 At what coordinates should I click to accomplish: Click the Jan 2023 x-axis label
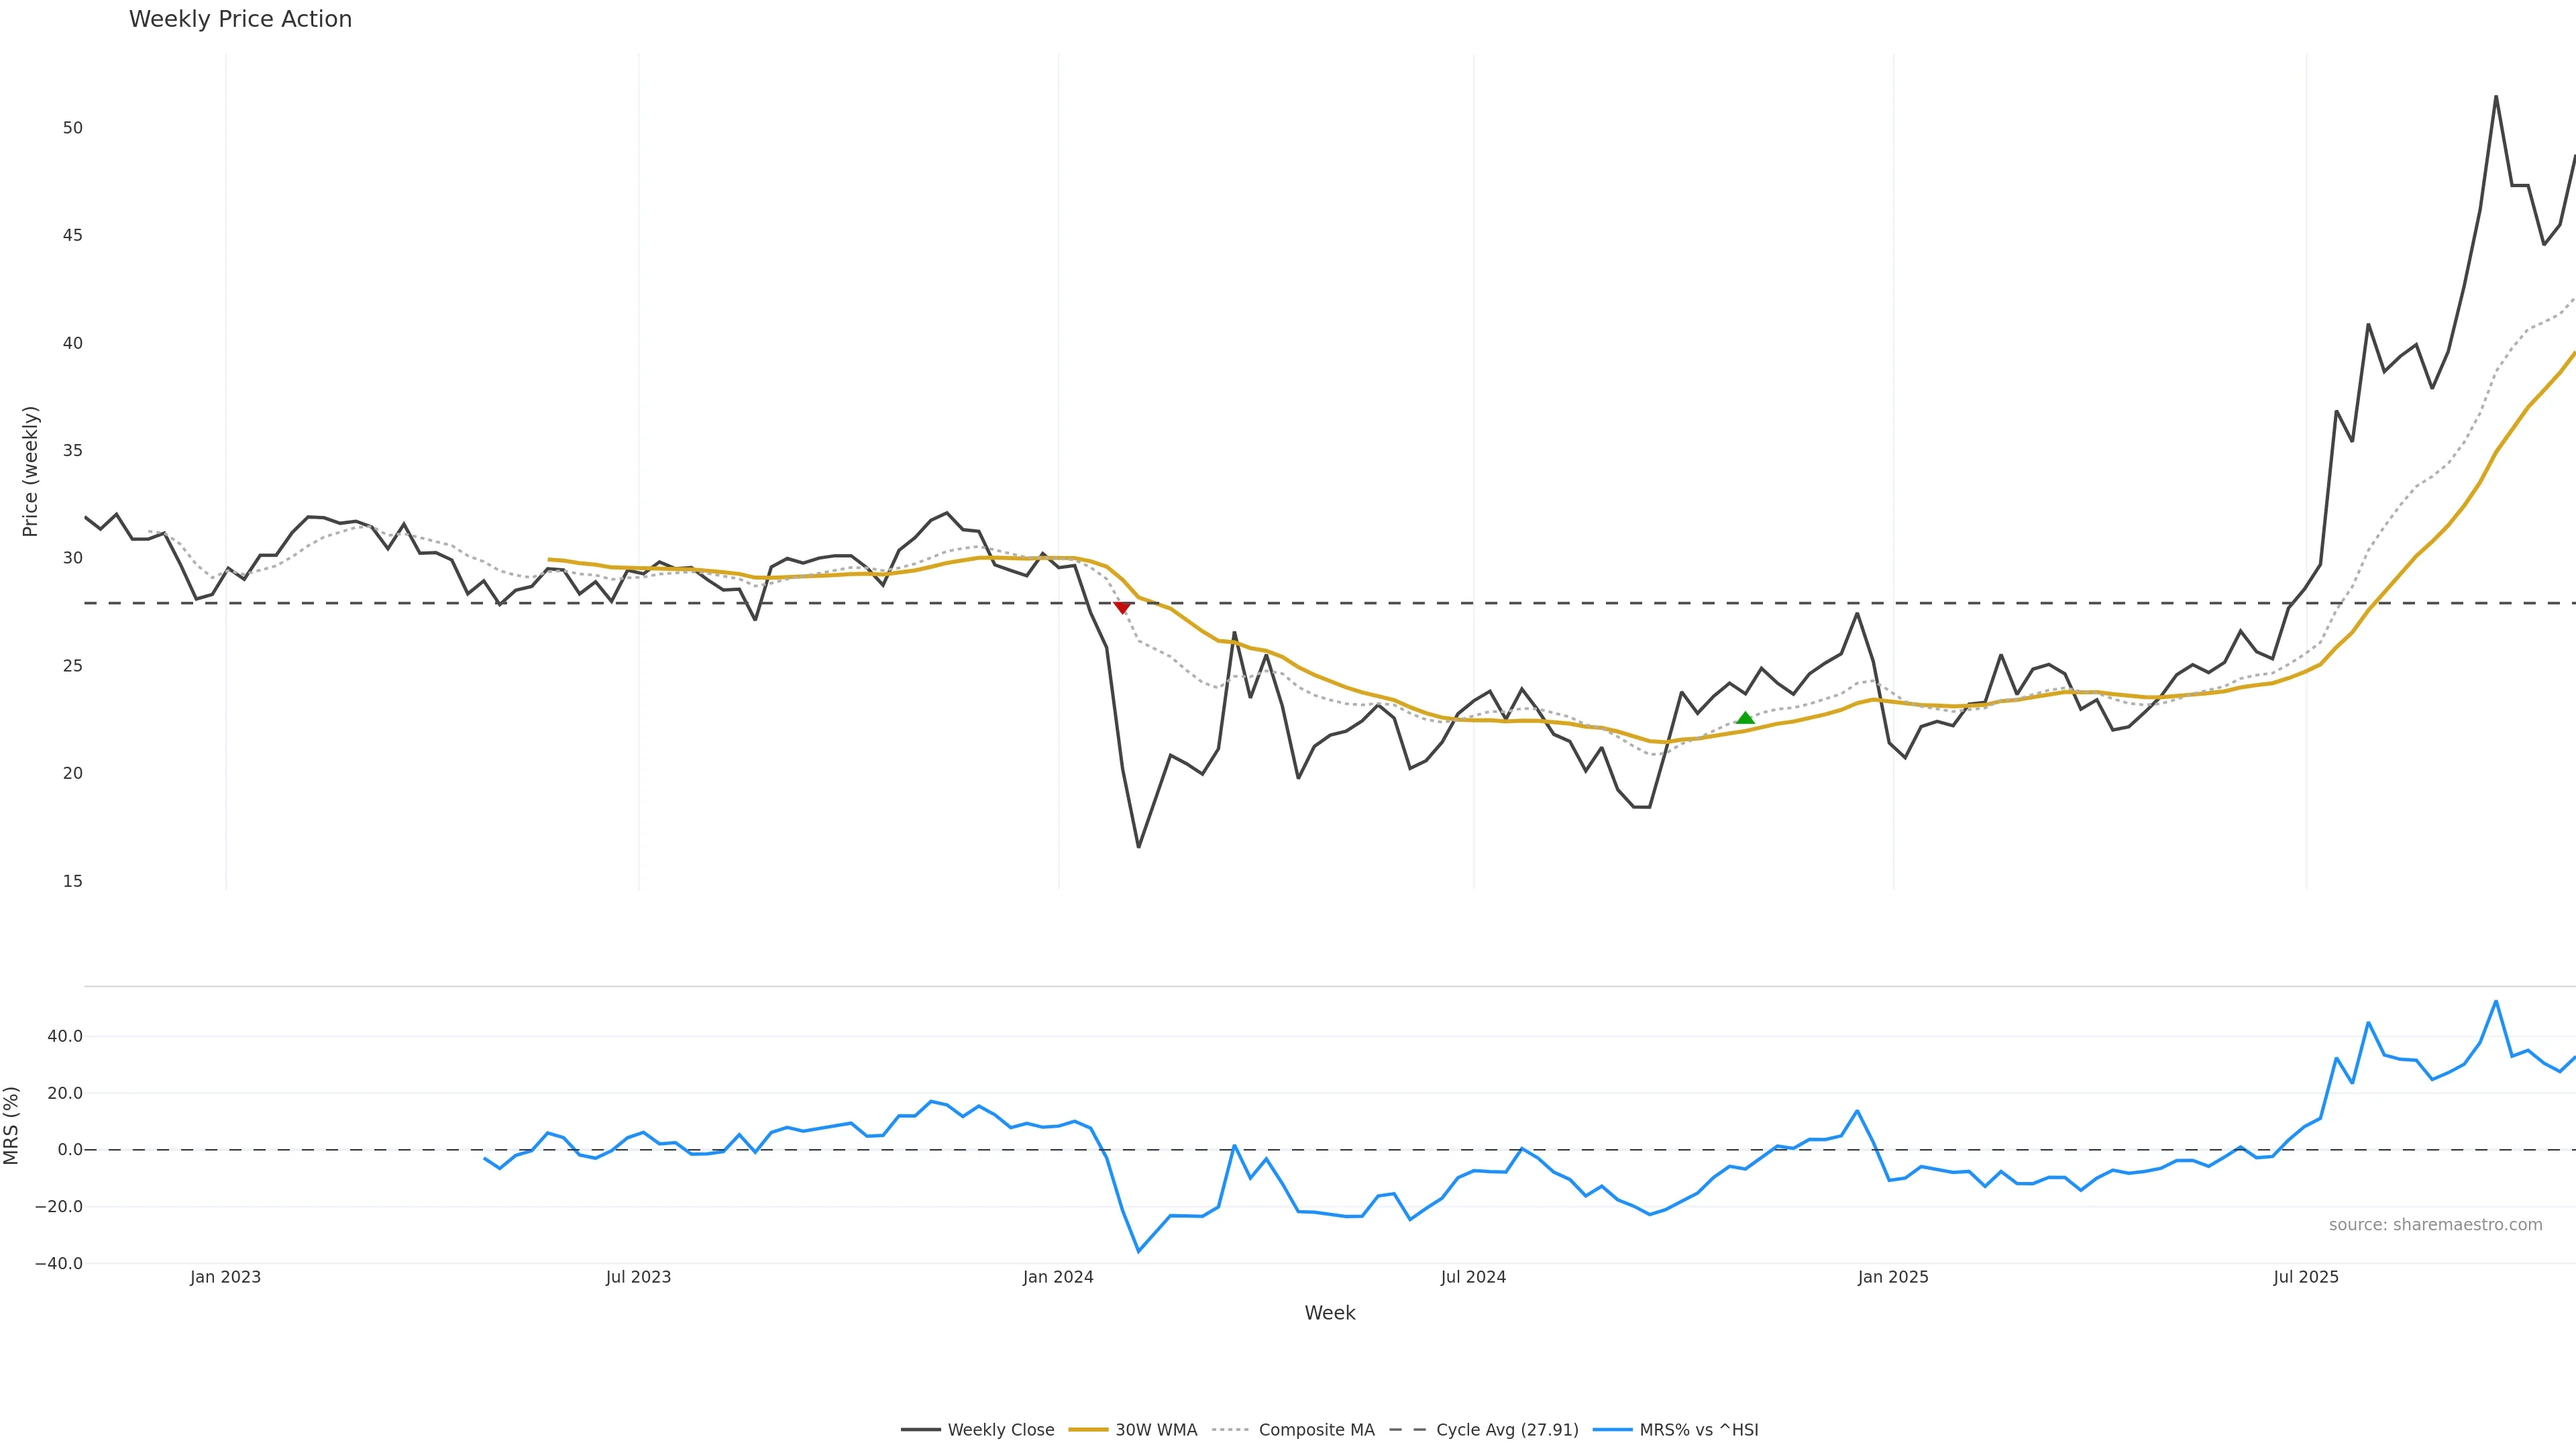coord(225,1277)
